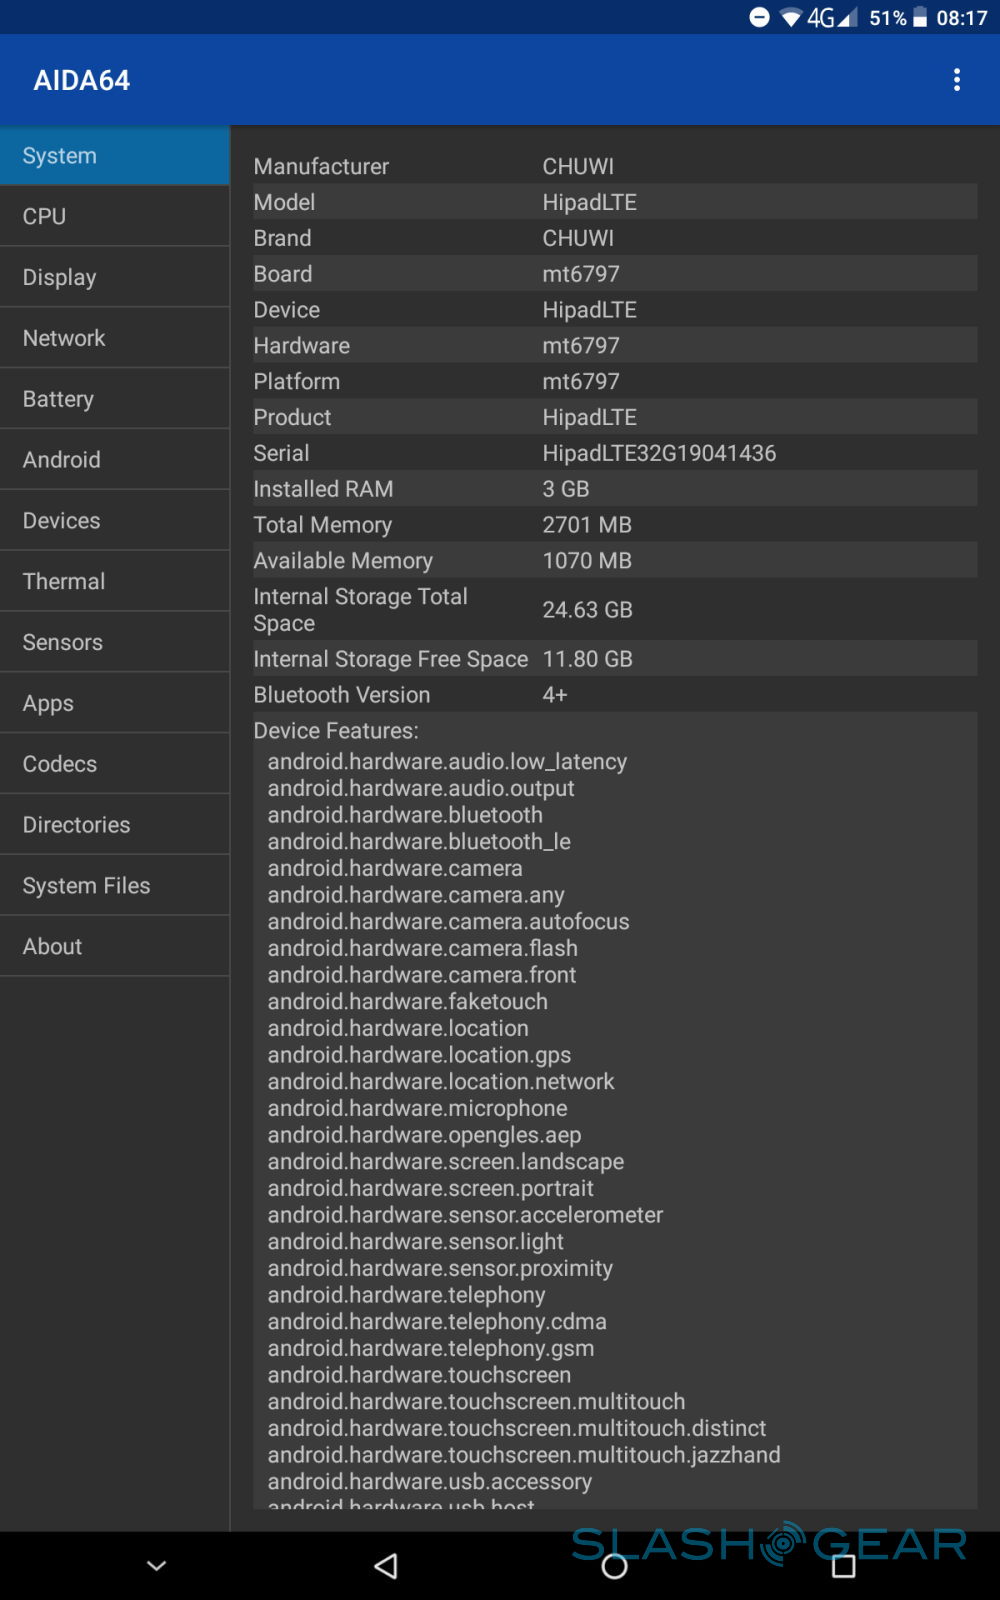Open the Display section

pos(115,277)
